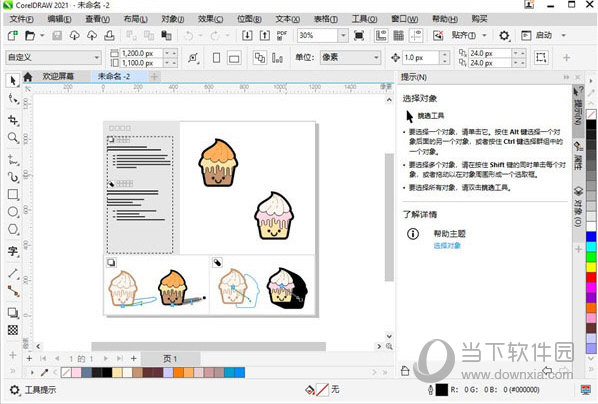Image resolution: width=598 pixels, height=404 pixels.
Task: Open the 文件 menu
Action: click(x=21, y=19)
